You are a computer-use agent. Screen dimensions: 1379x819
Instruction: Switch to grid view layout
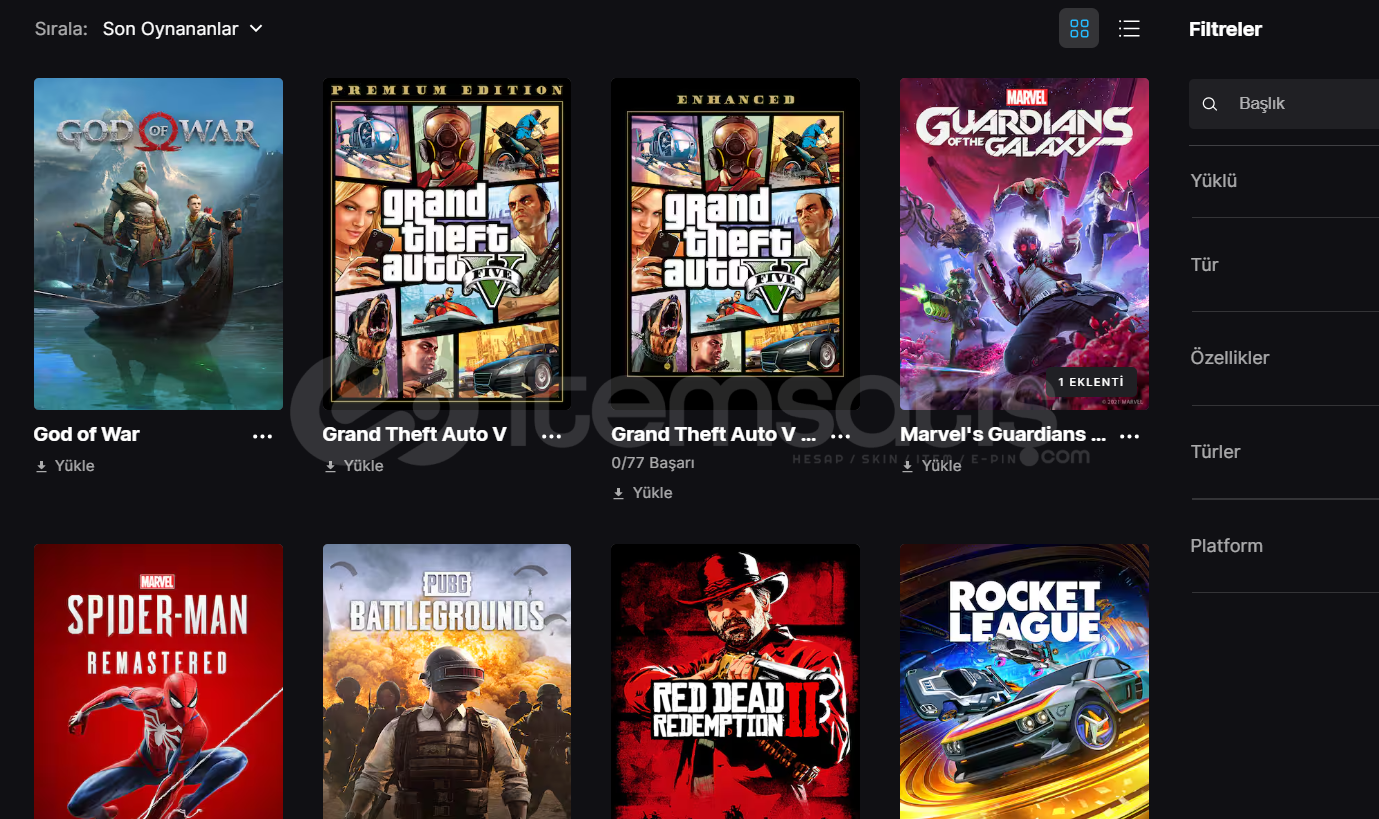[x=1079, y=29]
